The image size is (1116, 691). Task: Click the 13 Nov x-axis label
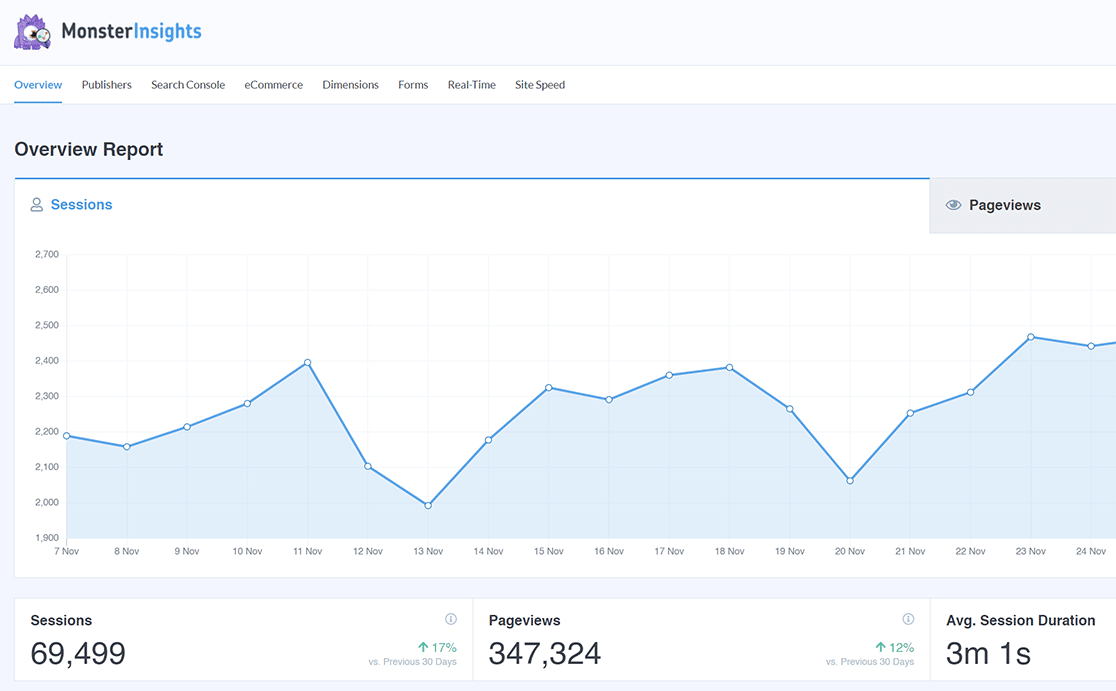pyautogui.click(x=428, y=552)
